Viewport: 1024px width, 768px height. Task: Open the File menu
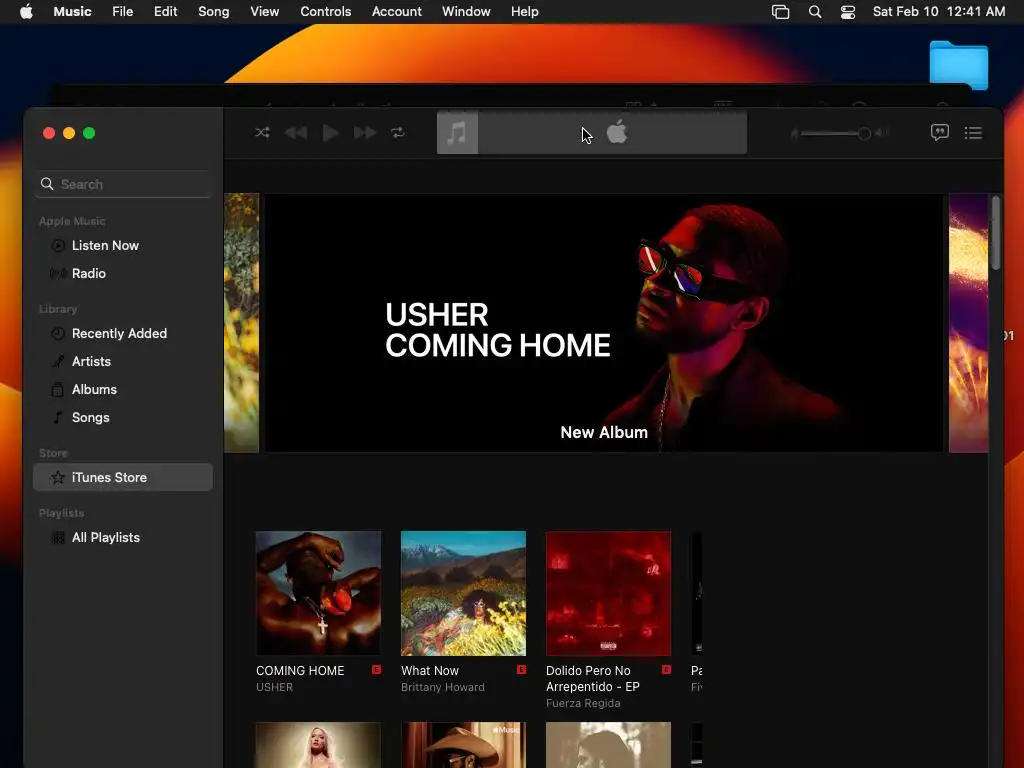click(x=123, y=12)
